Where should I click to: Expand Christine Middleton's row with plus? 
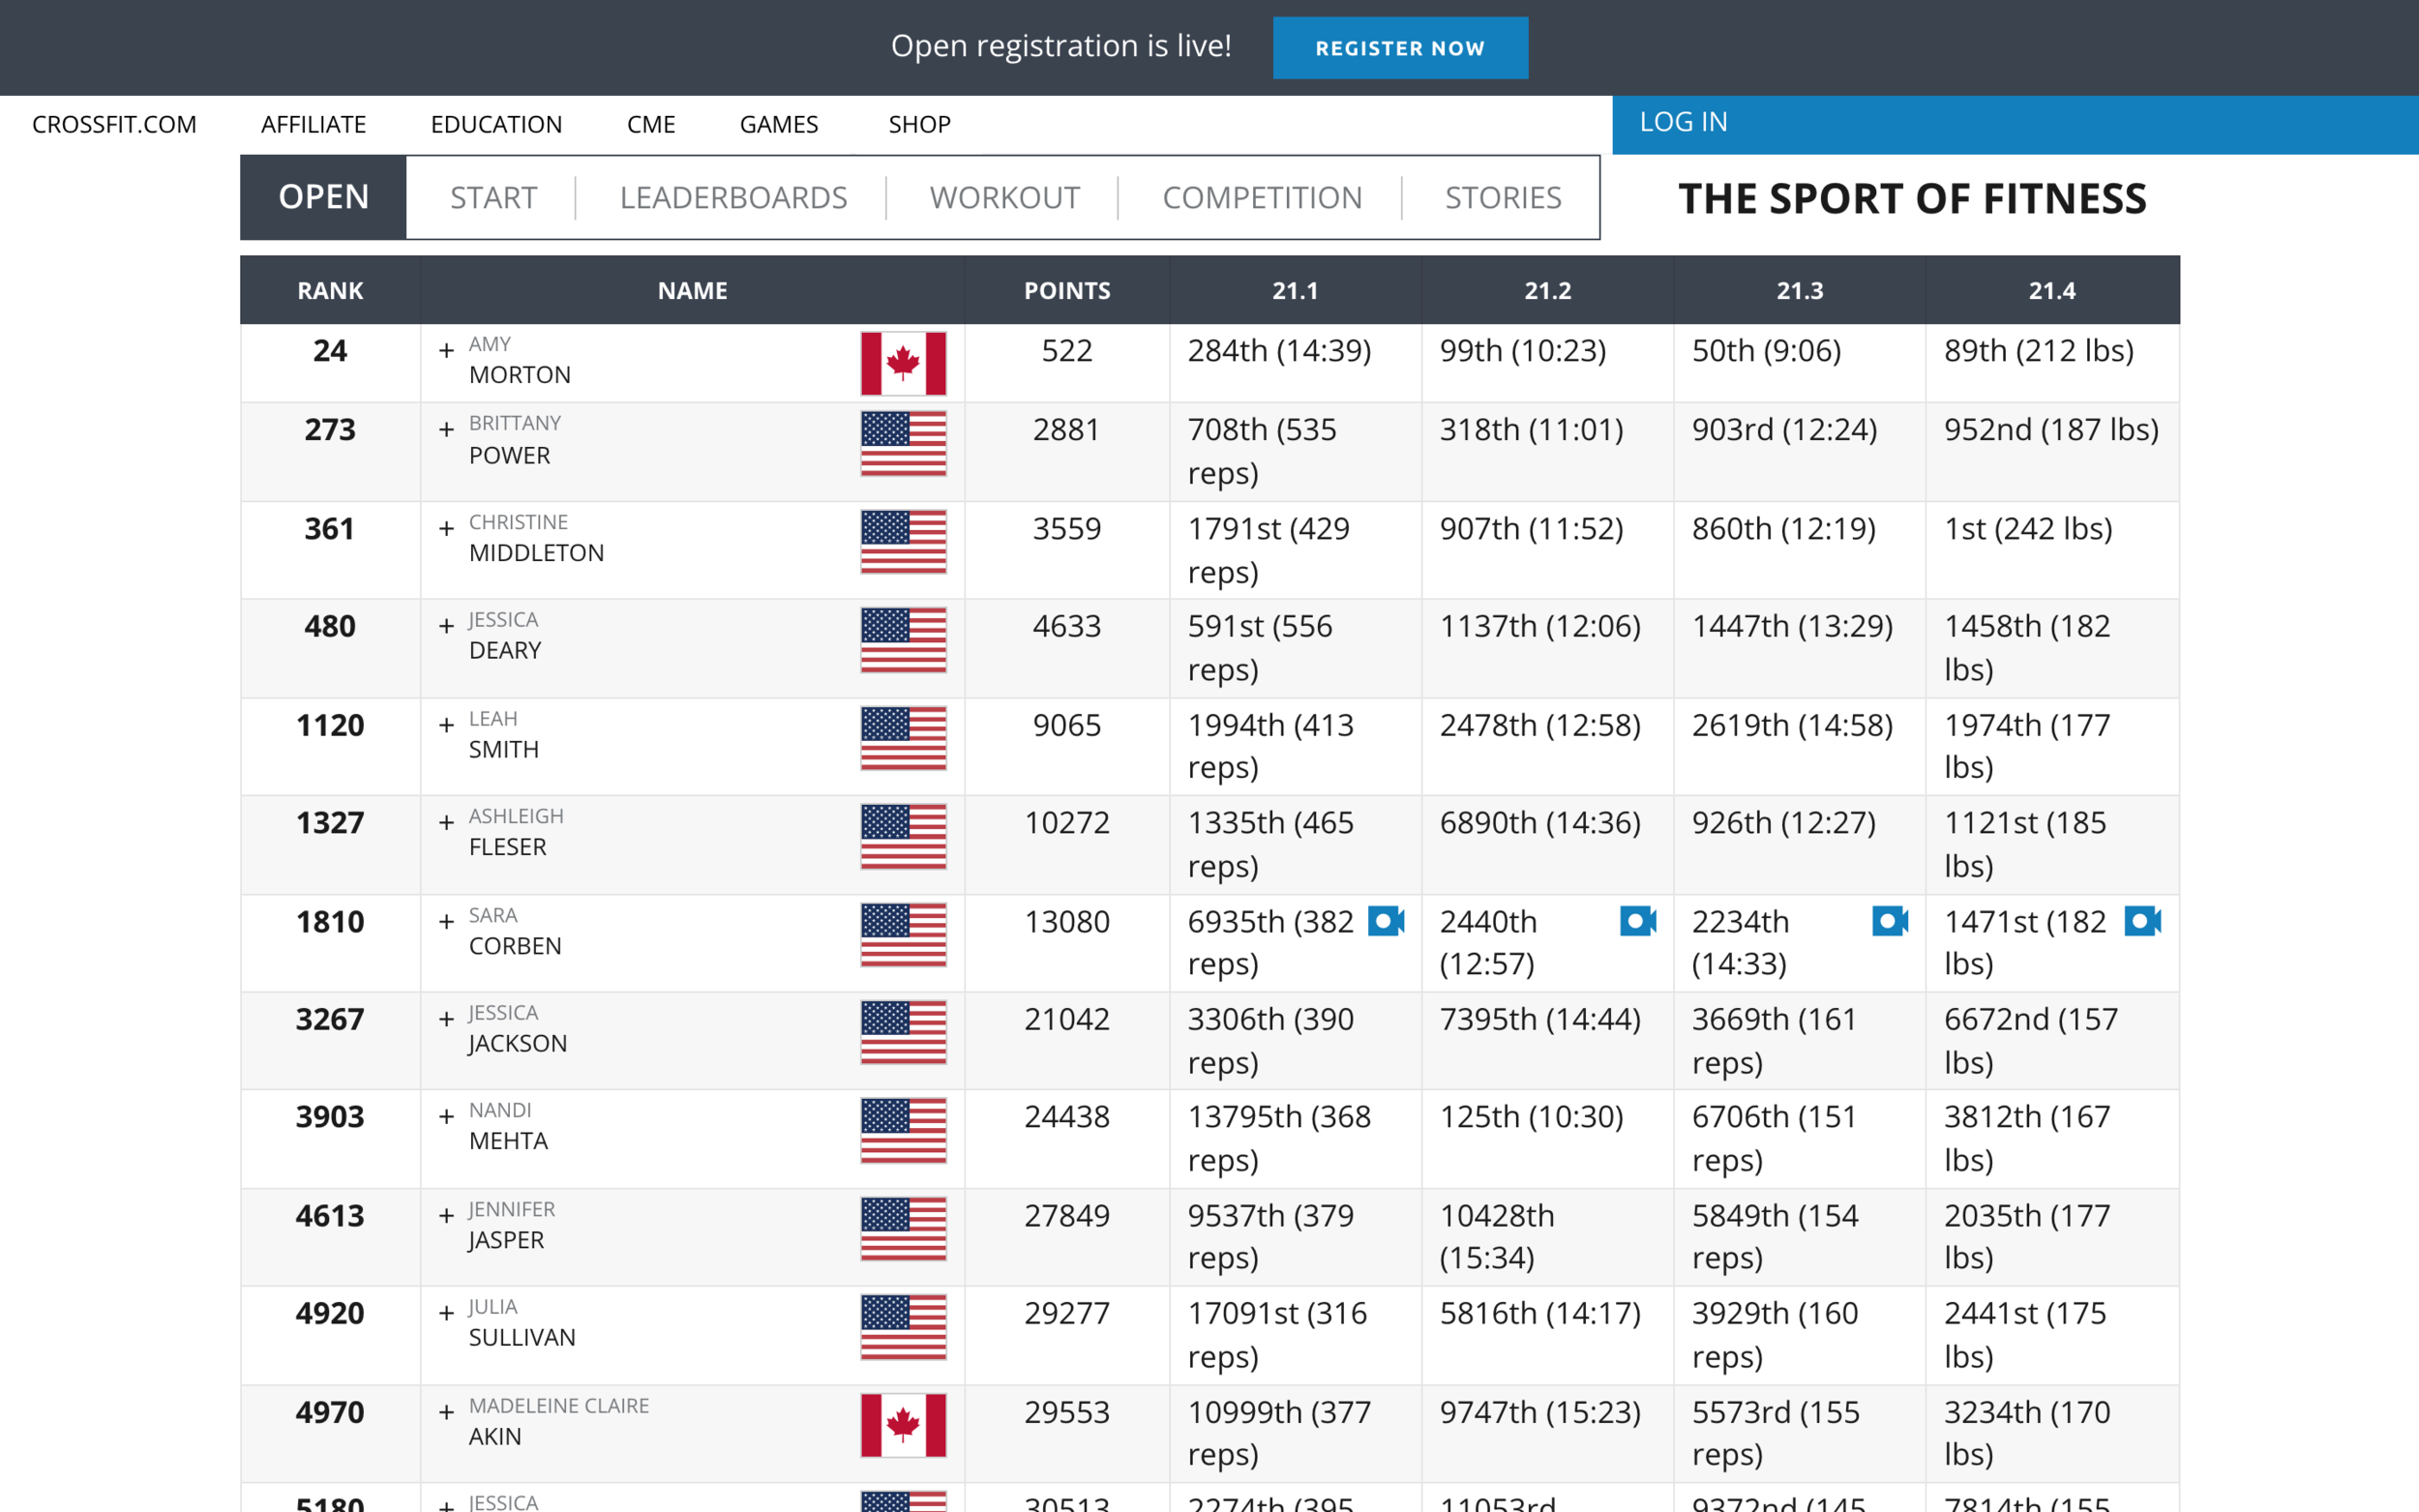[447, 528]
